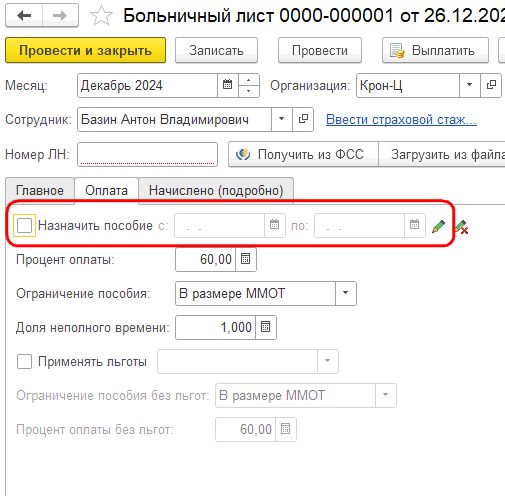Click the Сотрудник field with Базин Антон Владимирович

point(174,119)
